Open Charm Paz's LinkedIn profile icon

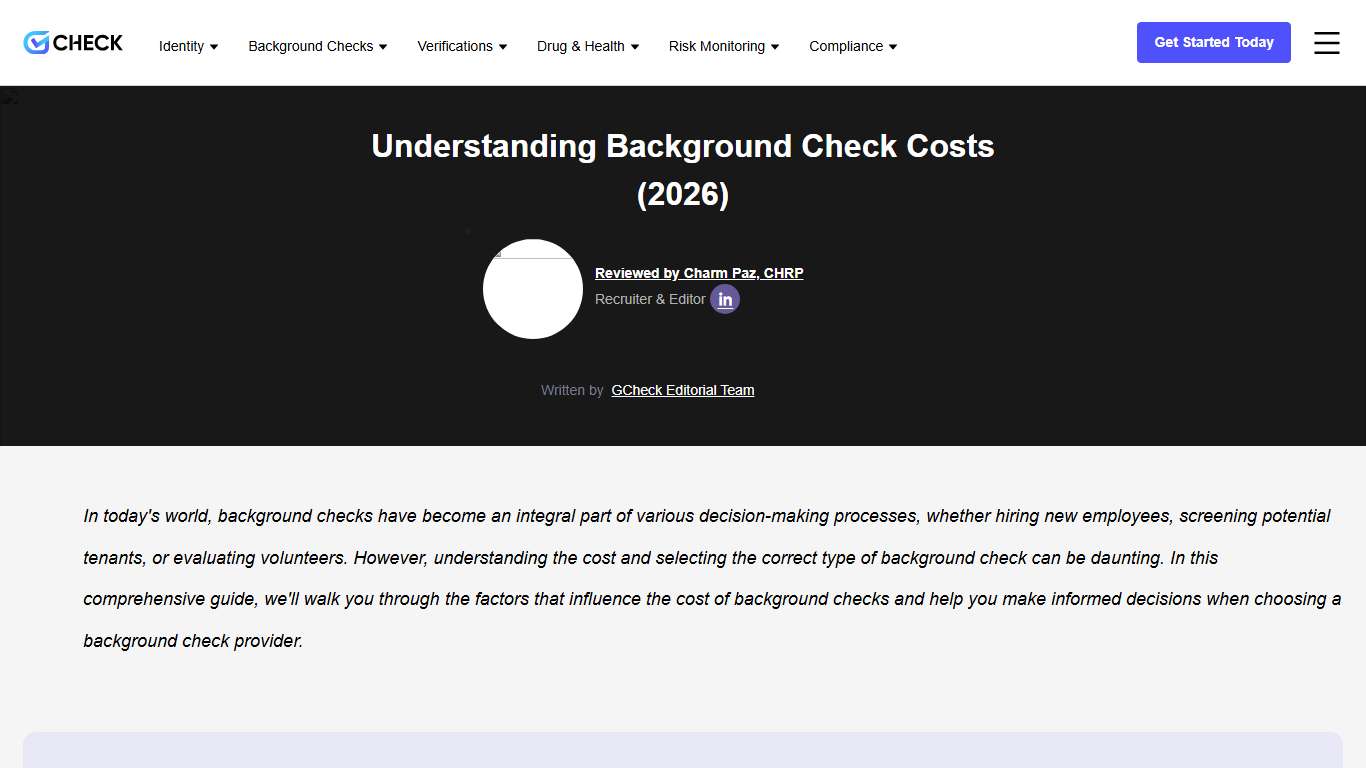(x=725, y=299)
